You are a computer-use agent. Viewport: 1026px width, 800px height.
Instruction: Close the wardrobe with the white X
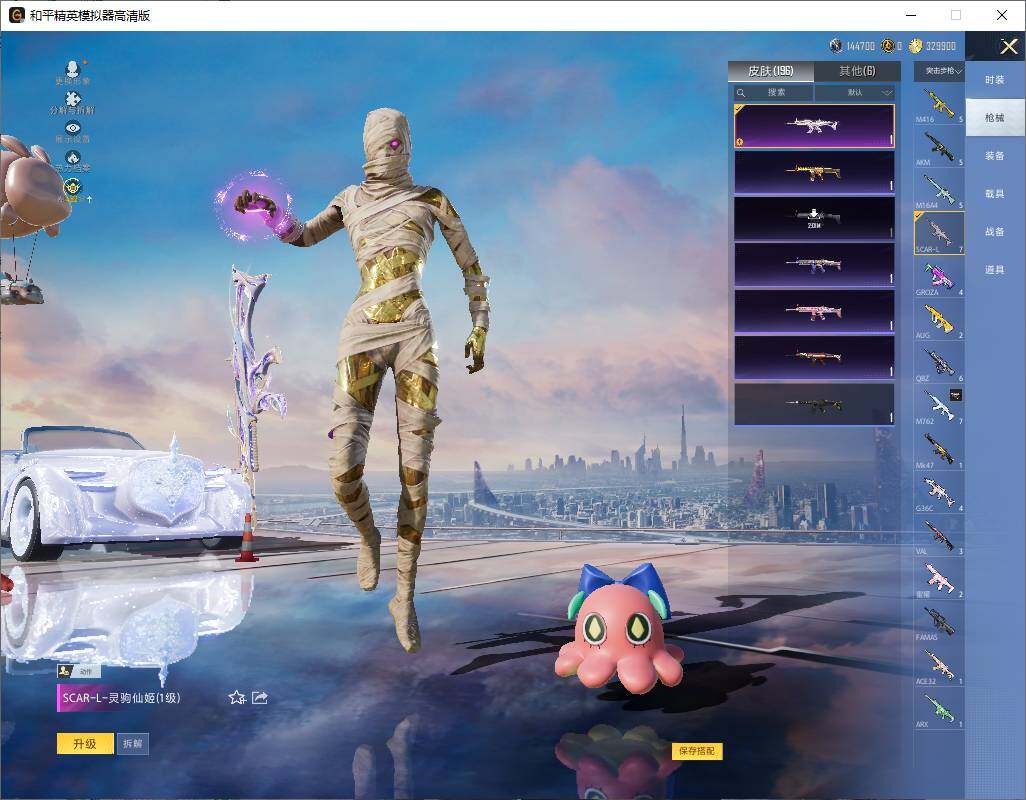1008,46
